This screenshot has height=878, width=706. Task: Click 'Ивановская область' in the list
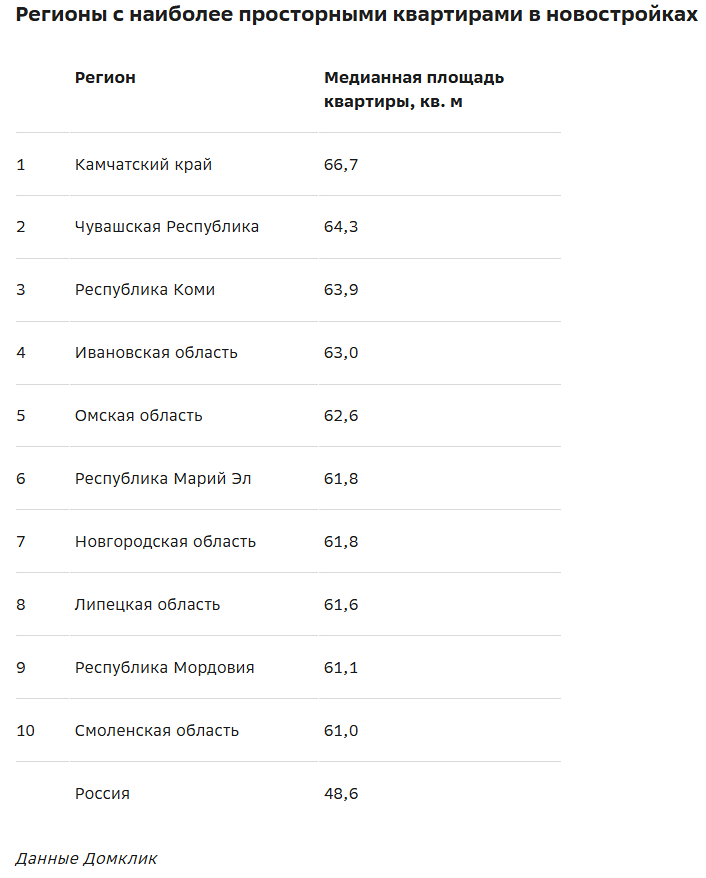(x=156, y=353)
